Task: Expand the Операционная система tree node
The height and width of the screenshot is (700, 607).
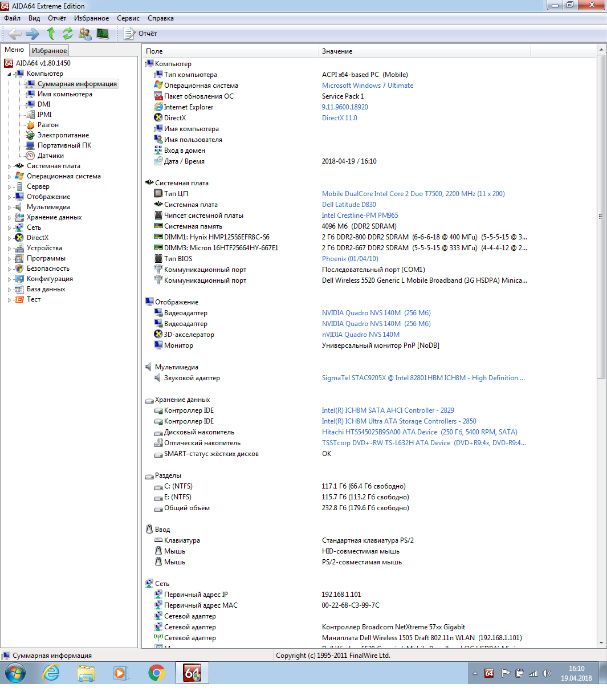Action: tap(9, 176)
